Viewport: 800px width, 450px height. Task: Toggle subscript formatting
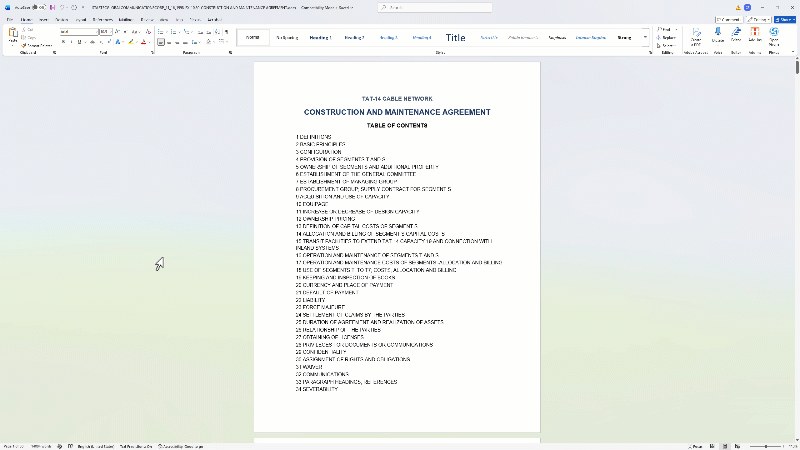point(101,42)
